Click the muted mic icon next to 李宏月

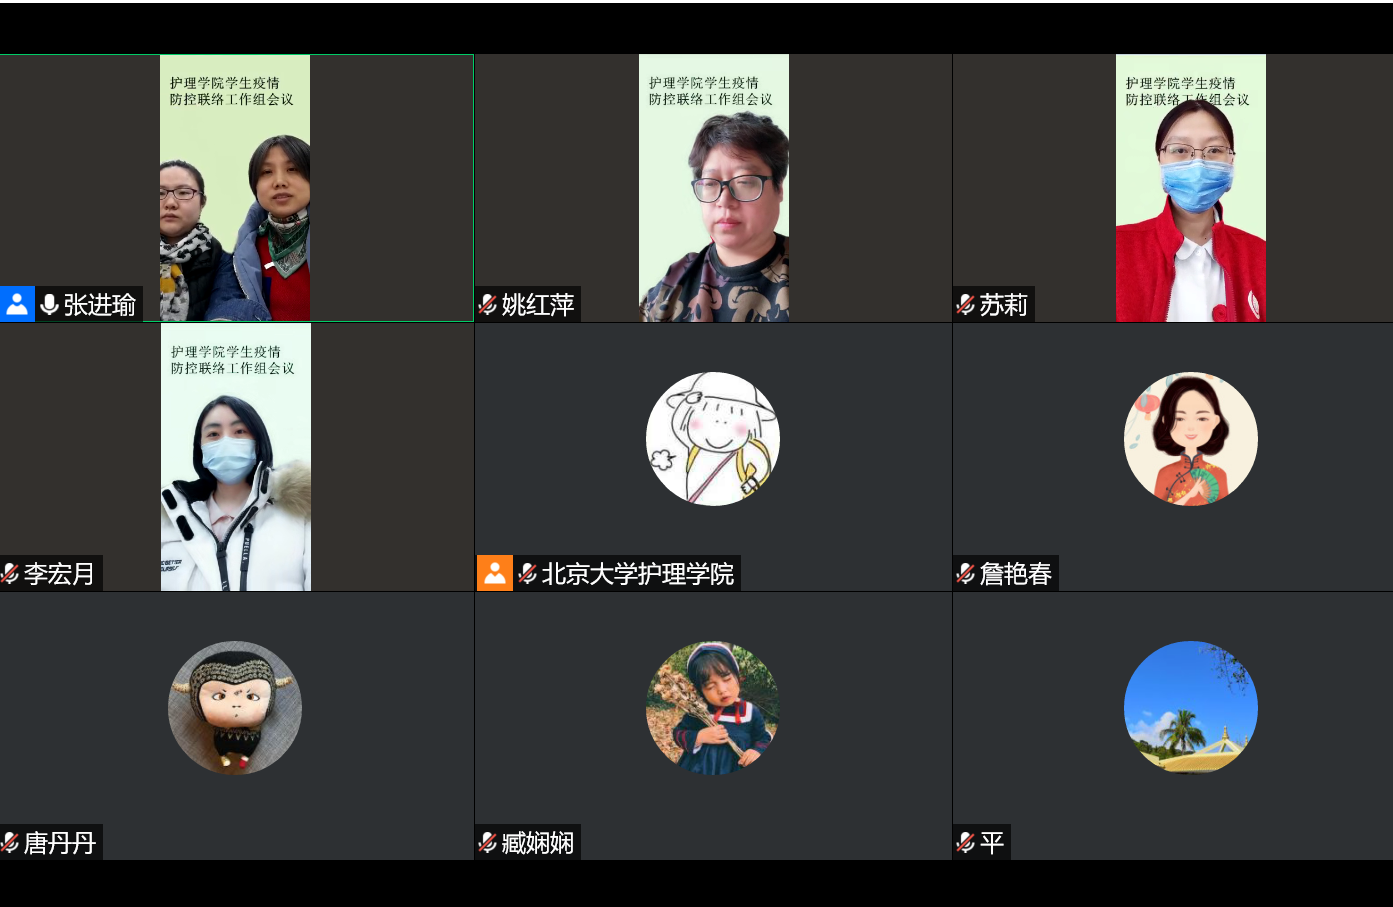click(x=10, y=573)
